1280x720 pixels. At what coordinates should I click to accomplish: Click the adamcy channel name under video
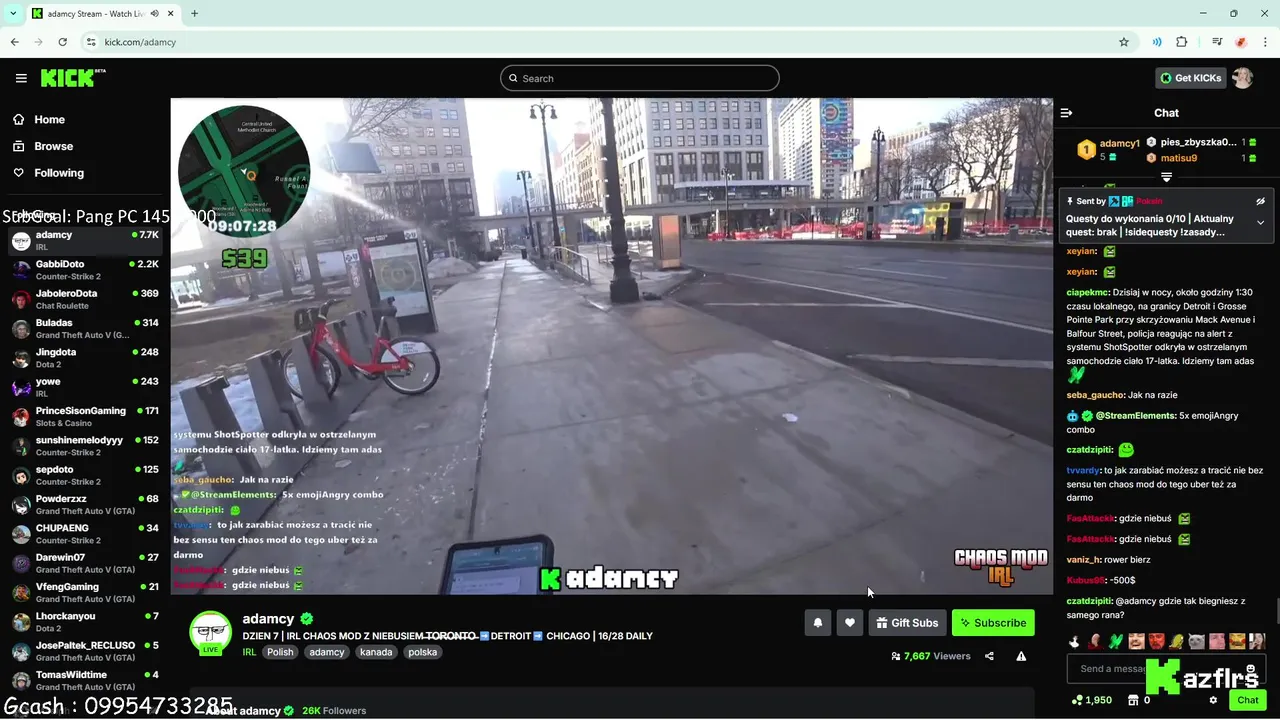(268, 619)
